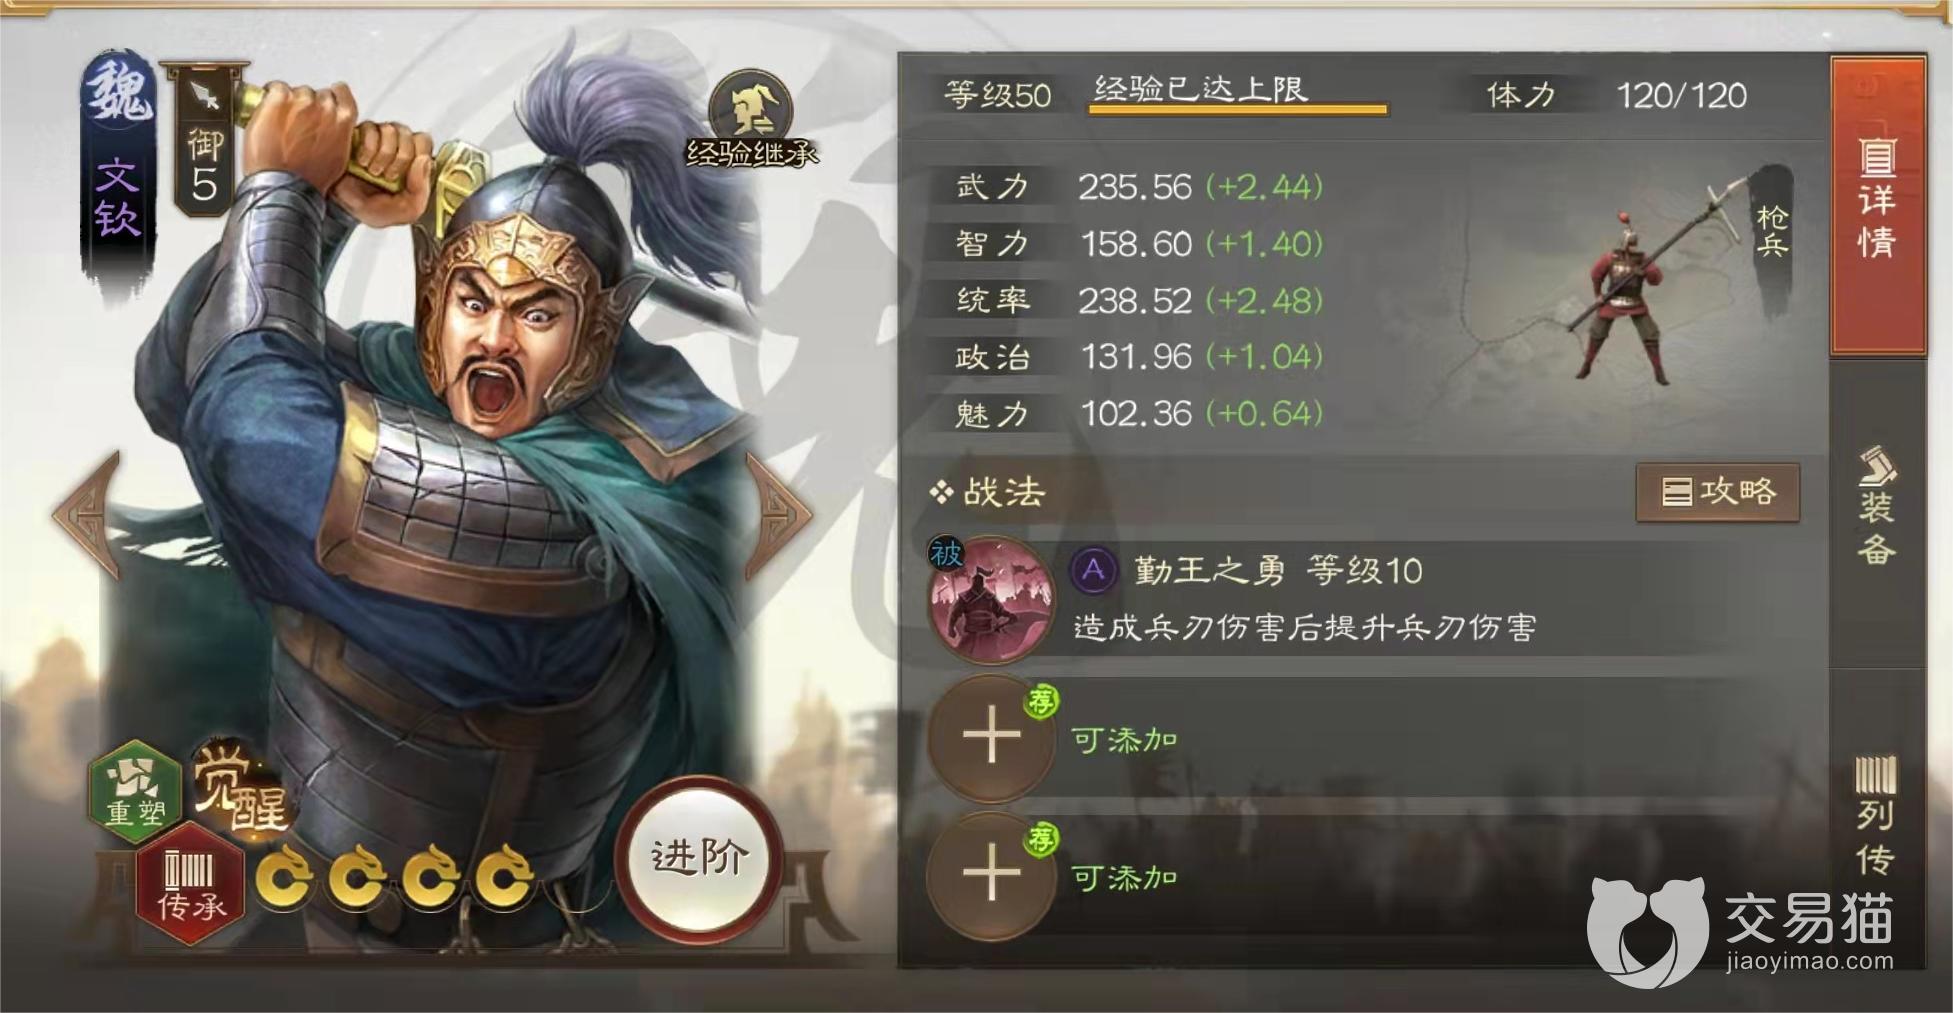Tap the 勤王之勇 skill portrait icon
This screenshot has height=1013, width=1953.
click(992, 600)
